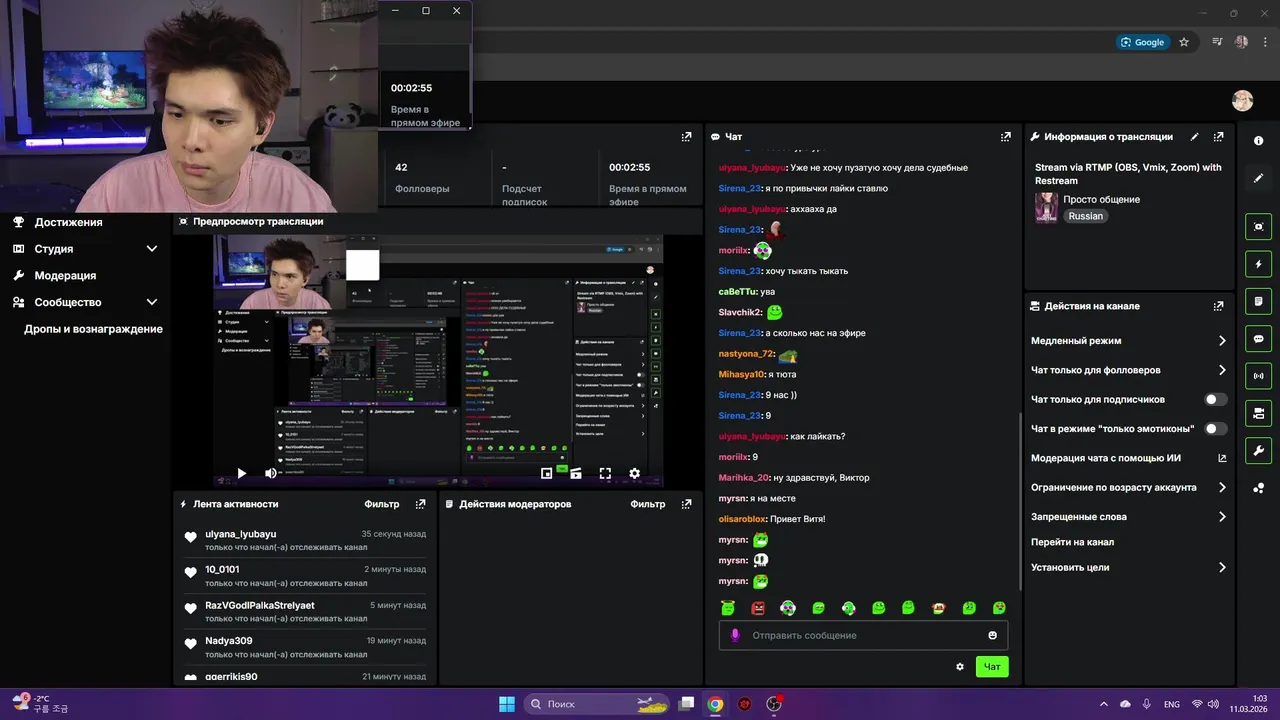1280x720 pixels.
Task: Open the Просто общение category link
Action: pyautogui.click(x=1101, y=199)
